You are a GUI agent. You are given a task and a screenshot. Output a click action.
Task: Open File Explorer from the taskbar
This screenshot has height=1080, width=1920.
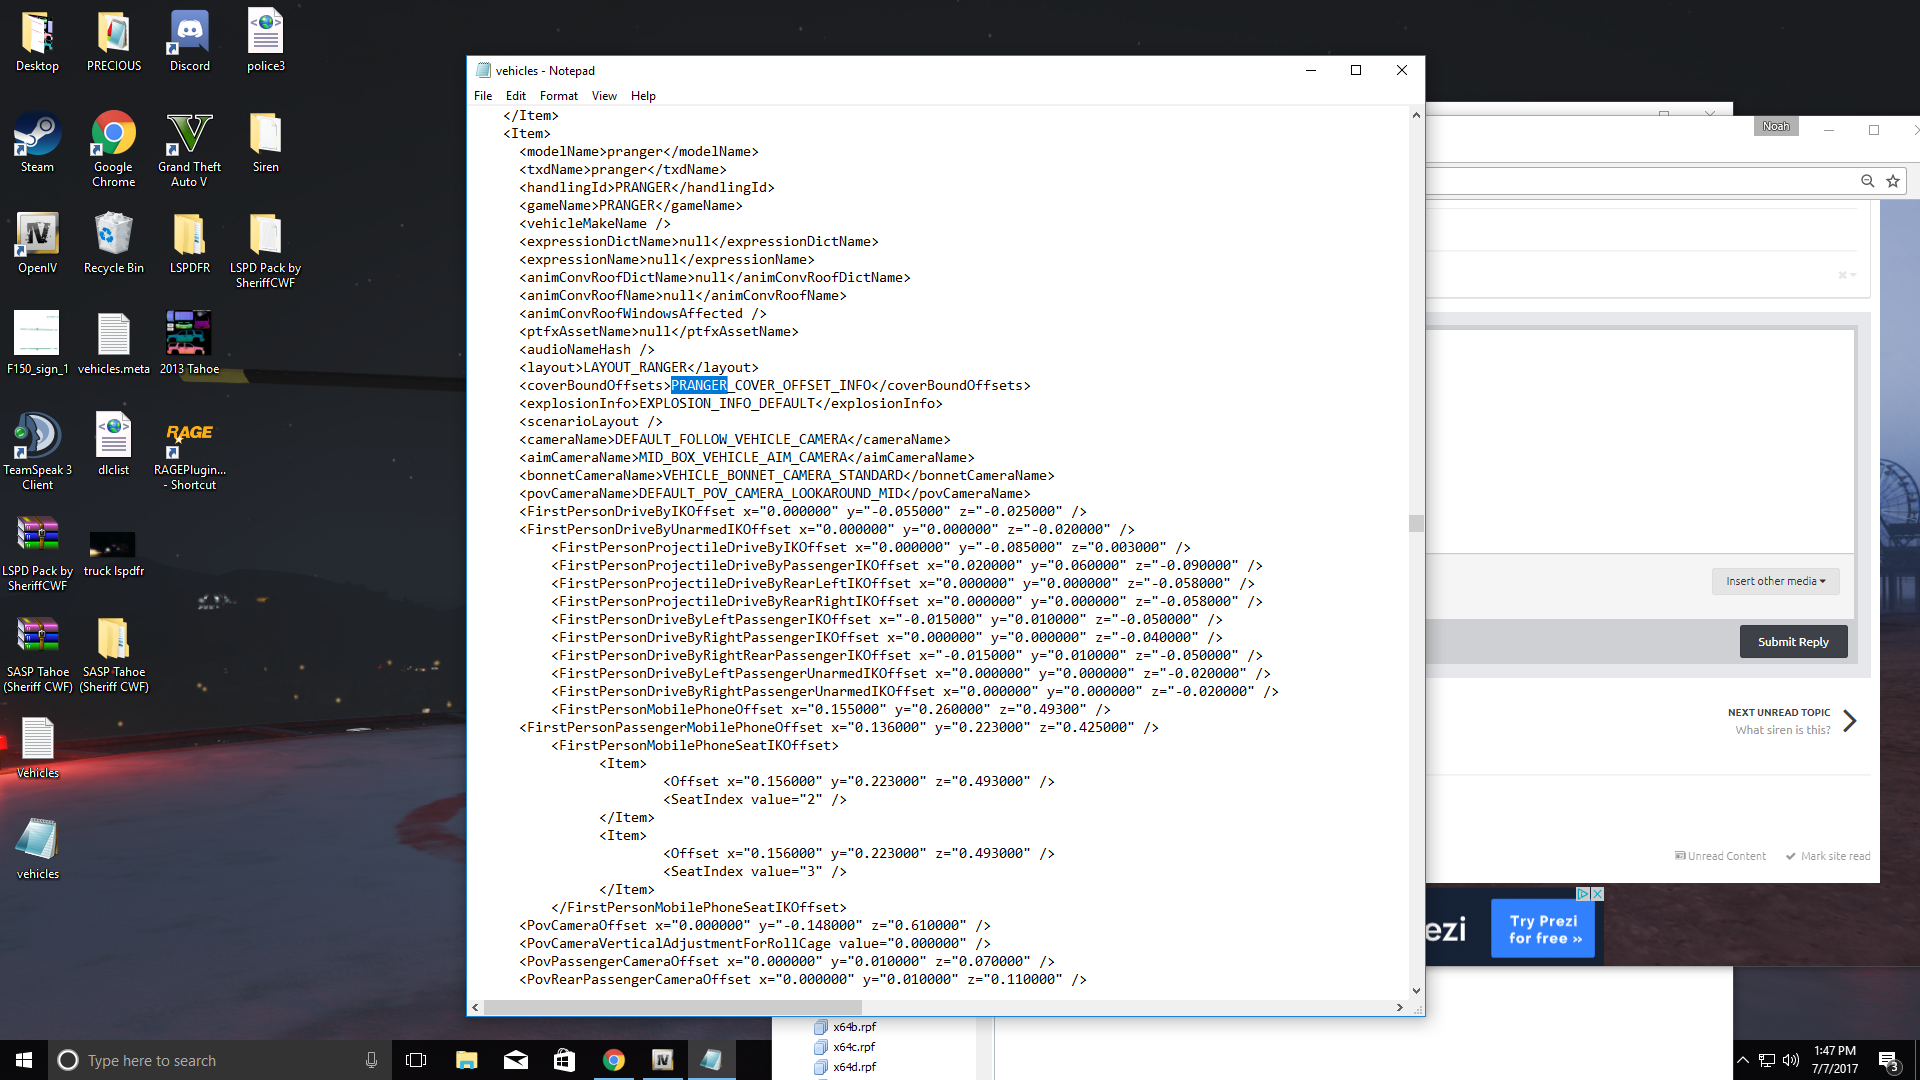tap(466, 1060)
